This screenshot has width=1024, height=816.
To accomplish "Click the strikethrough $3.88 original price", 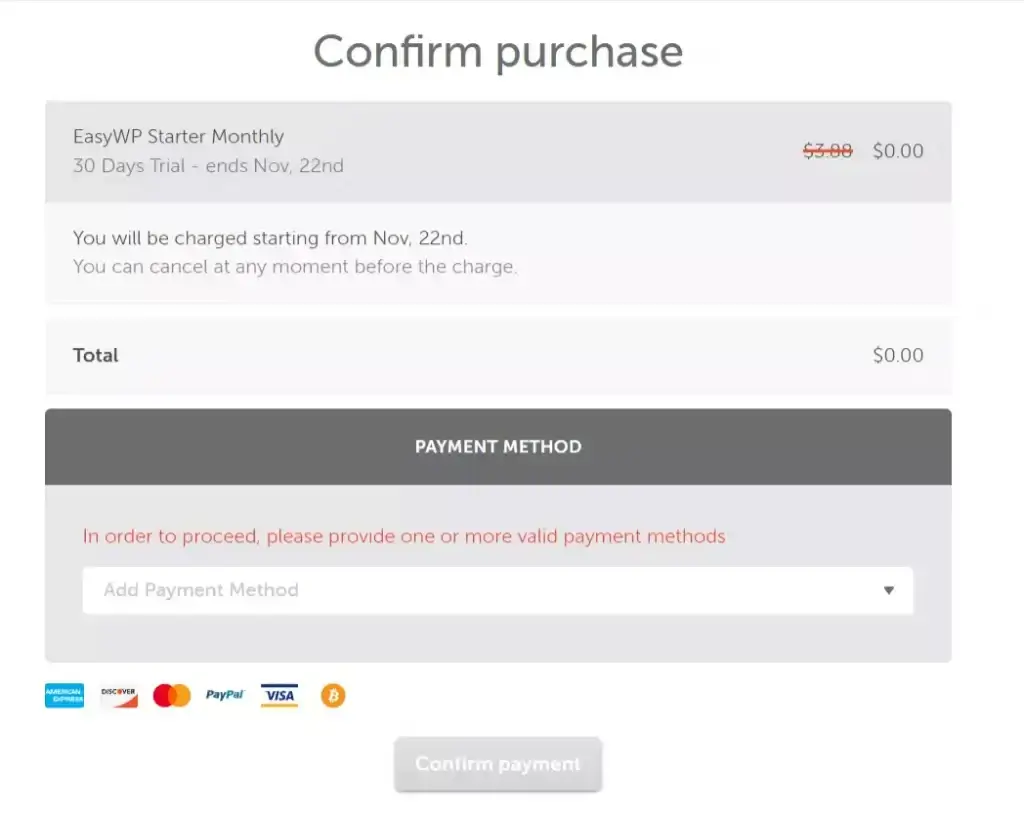I will point(826,150).
